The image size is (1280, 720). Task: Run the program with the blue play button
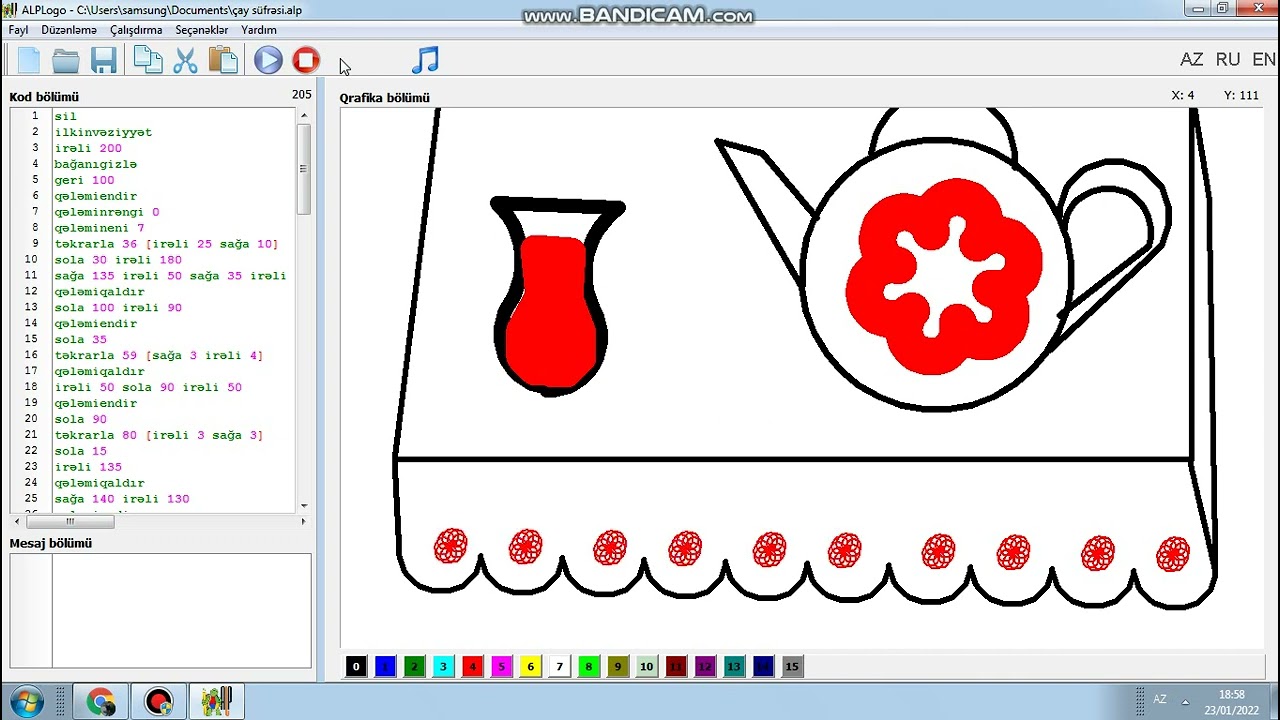click(x=268, y=60)
